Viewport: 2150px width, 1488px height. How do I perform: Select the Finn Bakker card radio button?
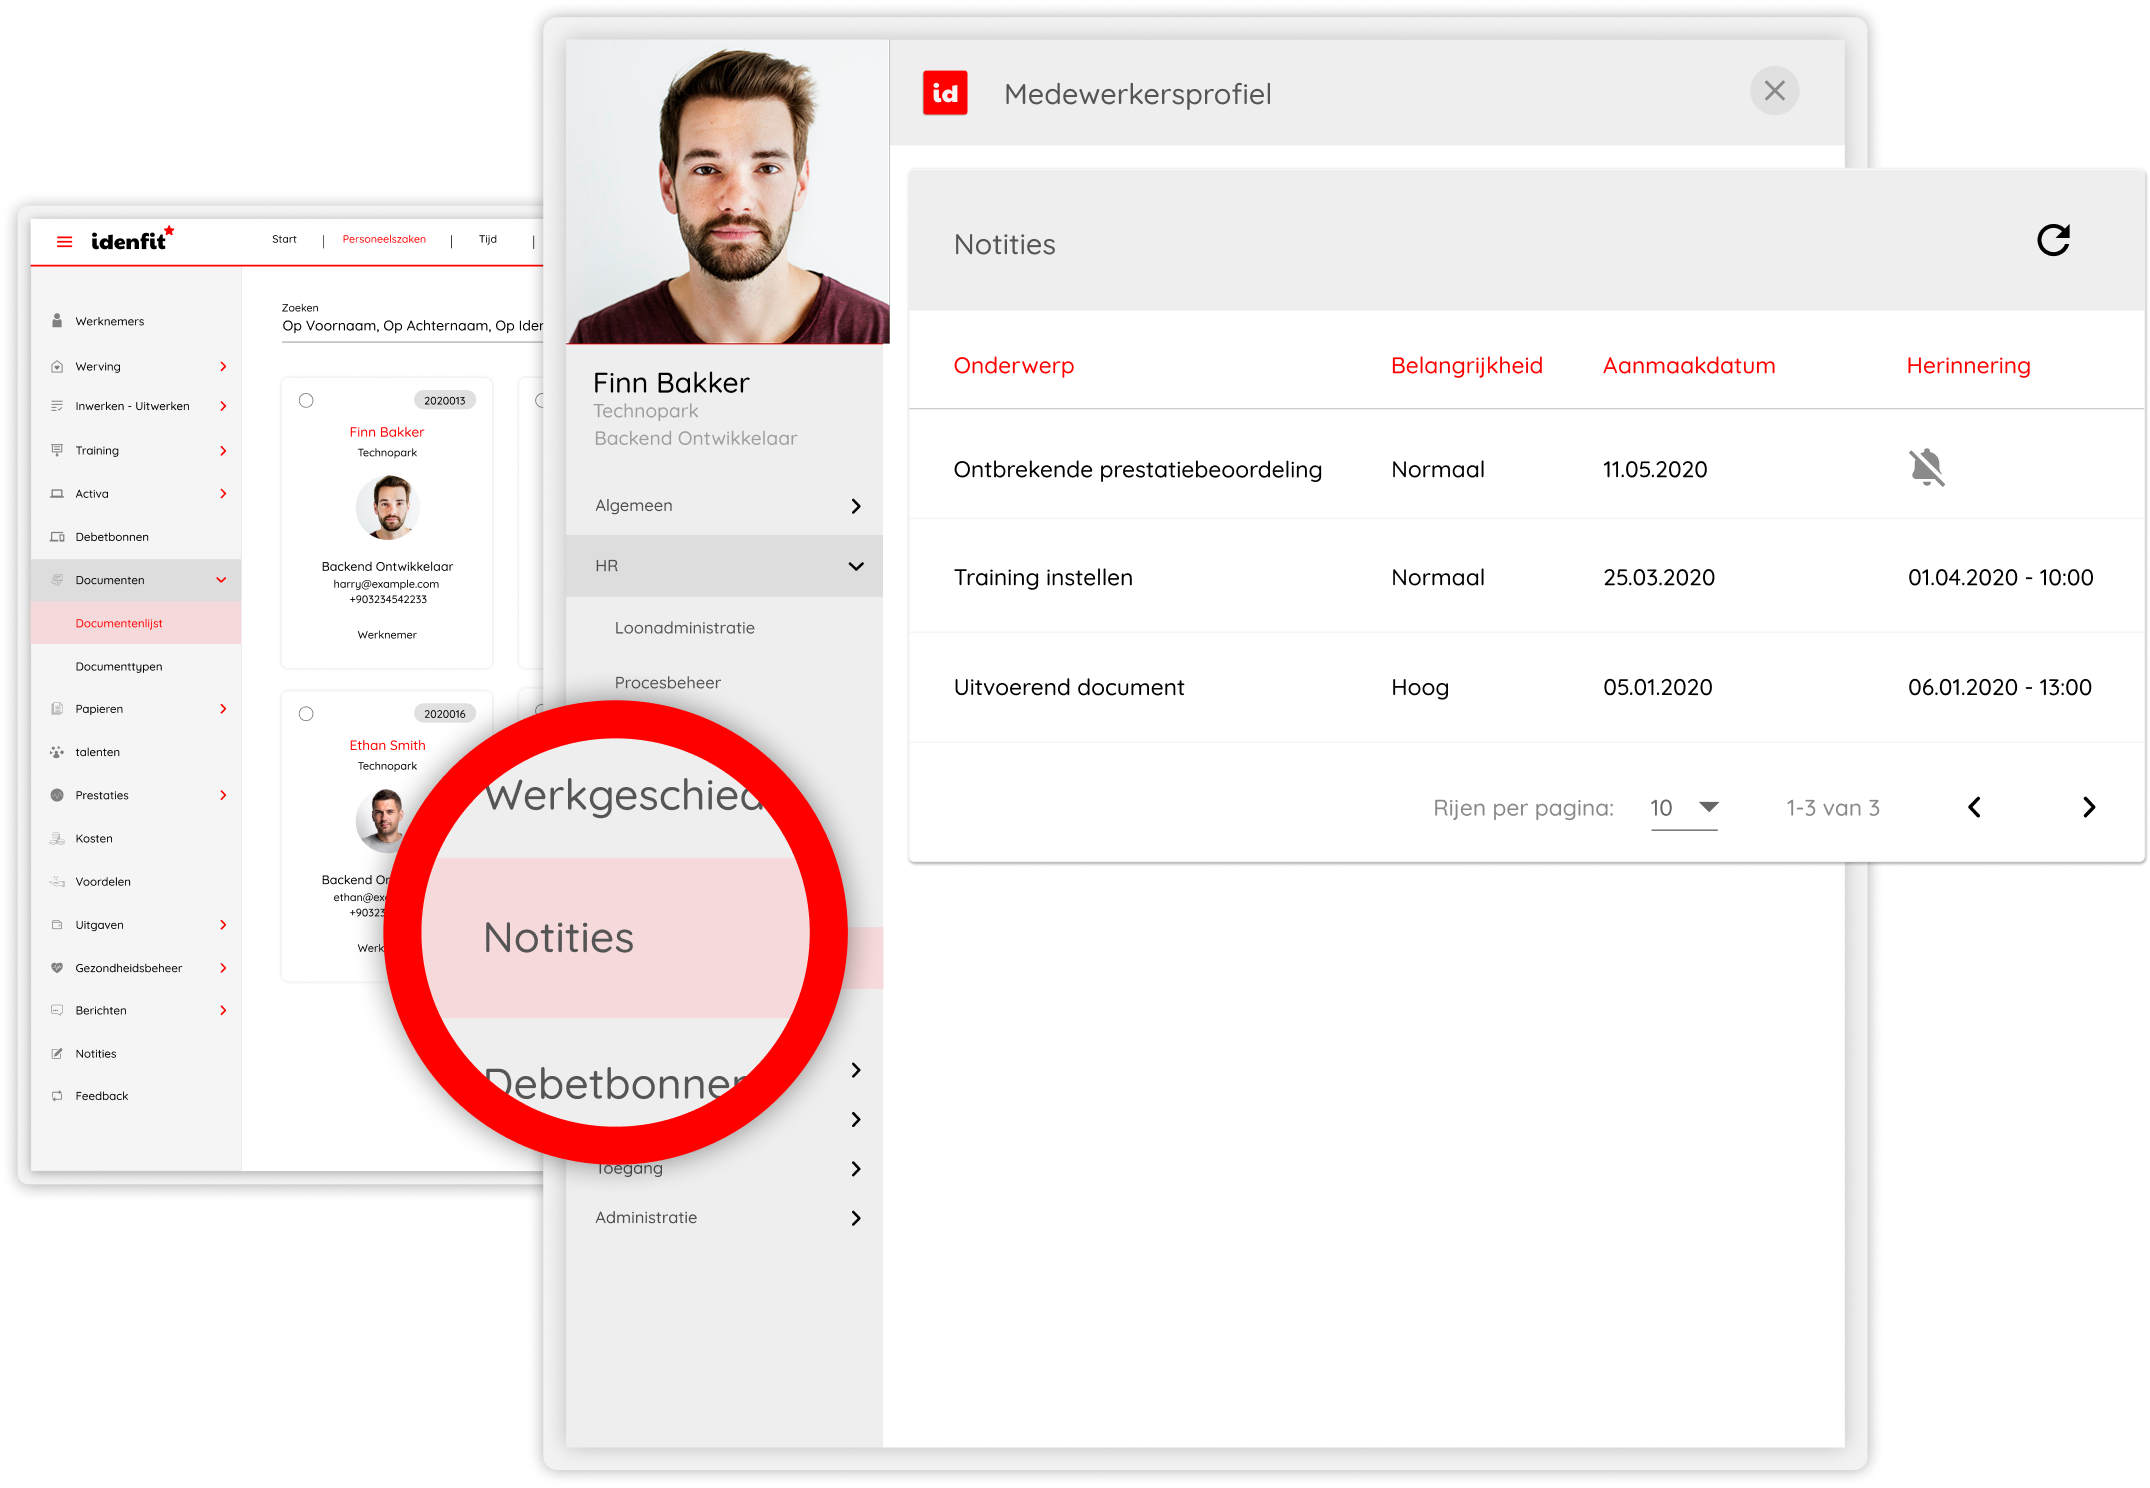[306, 400]
